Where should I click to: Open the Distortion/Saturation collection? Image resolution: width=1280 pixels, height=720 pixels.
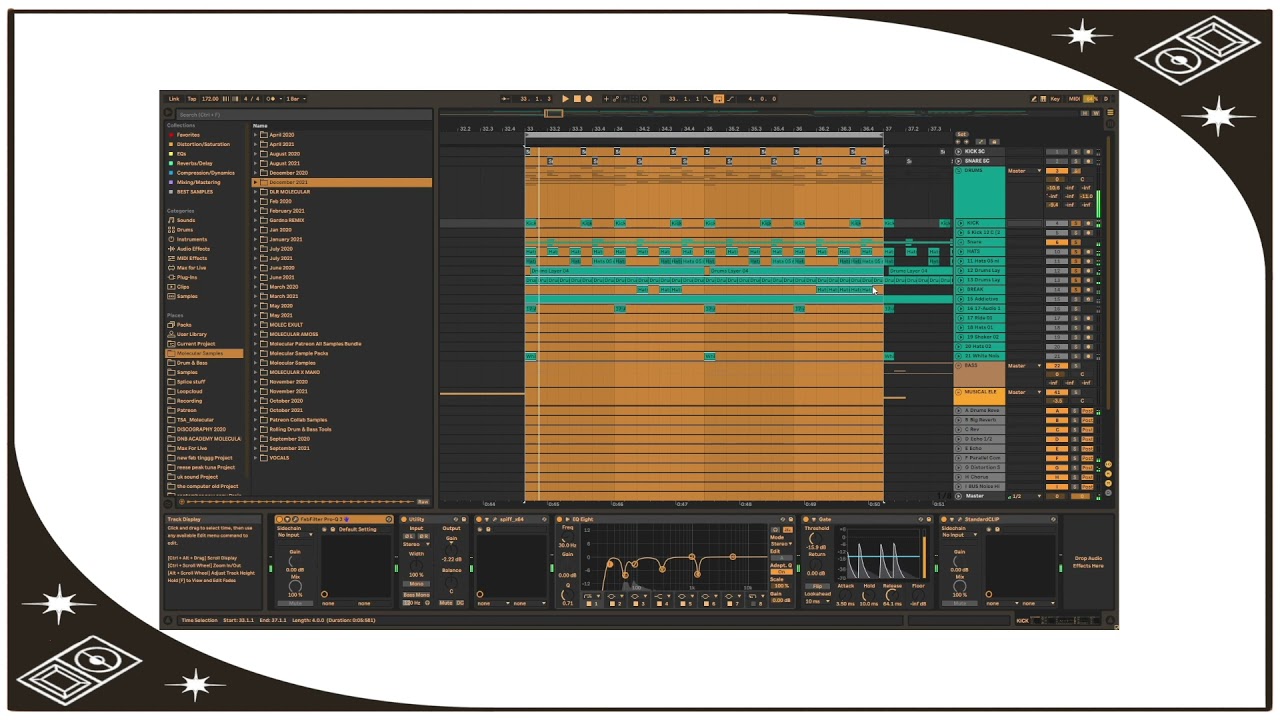coord(203,144)
